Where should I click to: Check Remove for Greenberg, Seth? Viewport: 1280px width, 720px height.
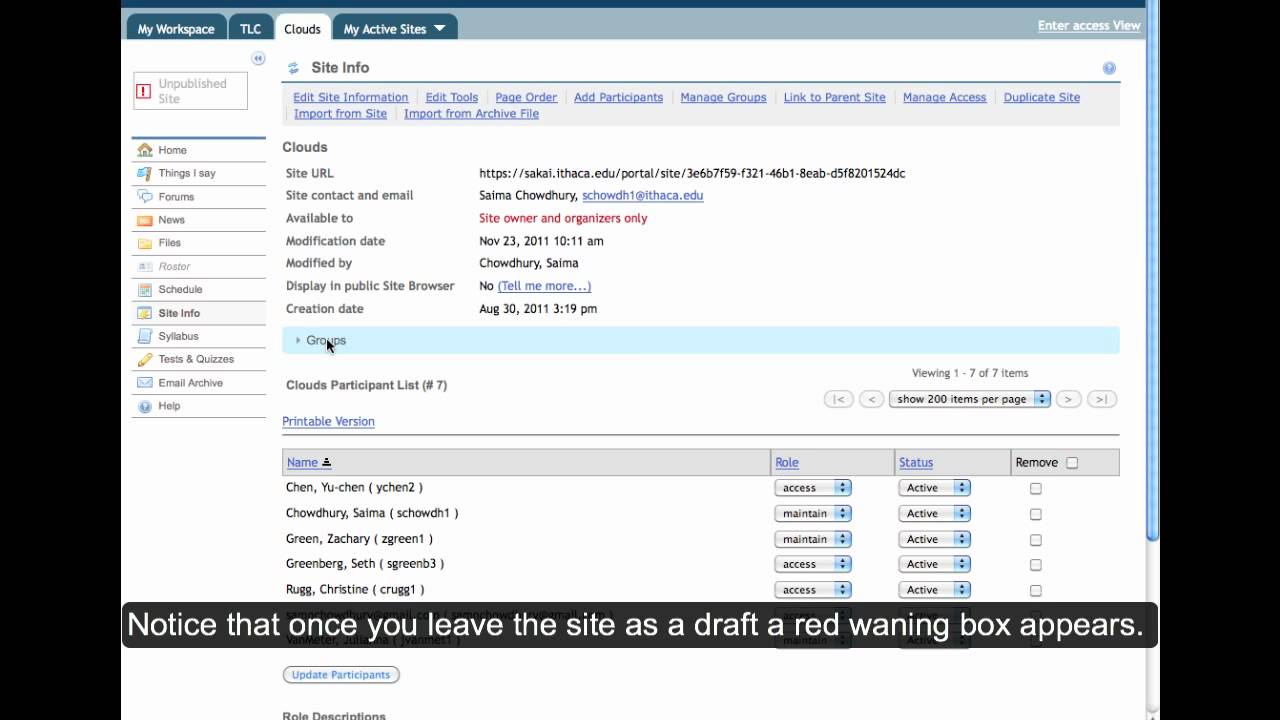coord(1036,565)
